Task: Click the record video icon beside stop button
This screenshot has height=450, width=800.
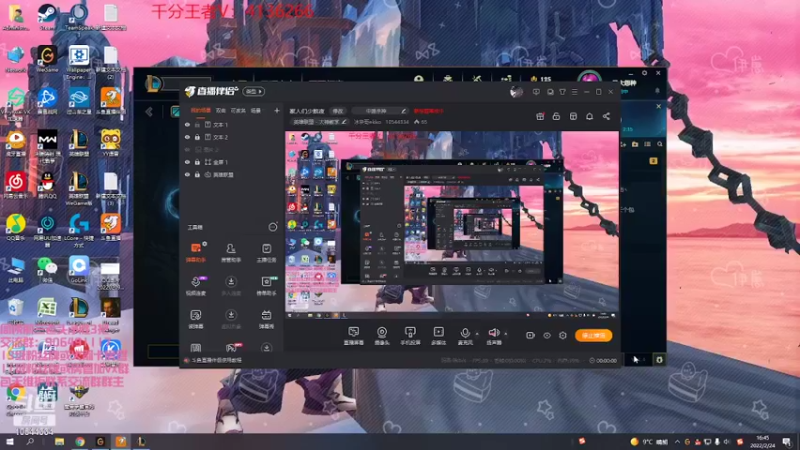Action: point(531,335)
